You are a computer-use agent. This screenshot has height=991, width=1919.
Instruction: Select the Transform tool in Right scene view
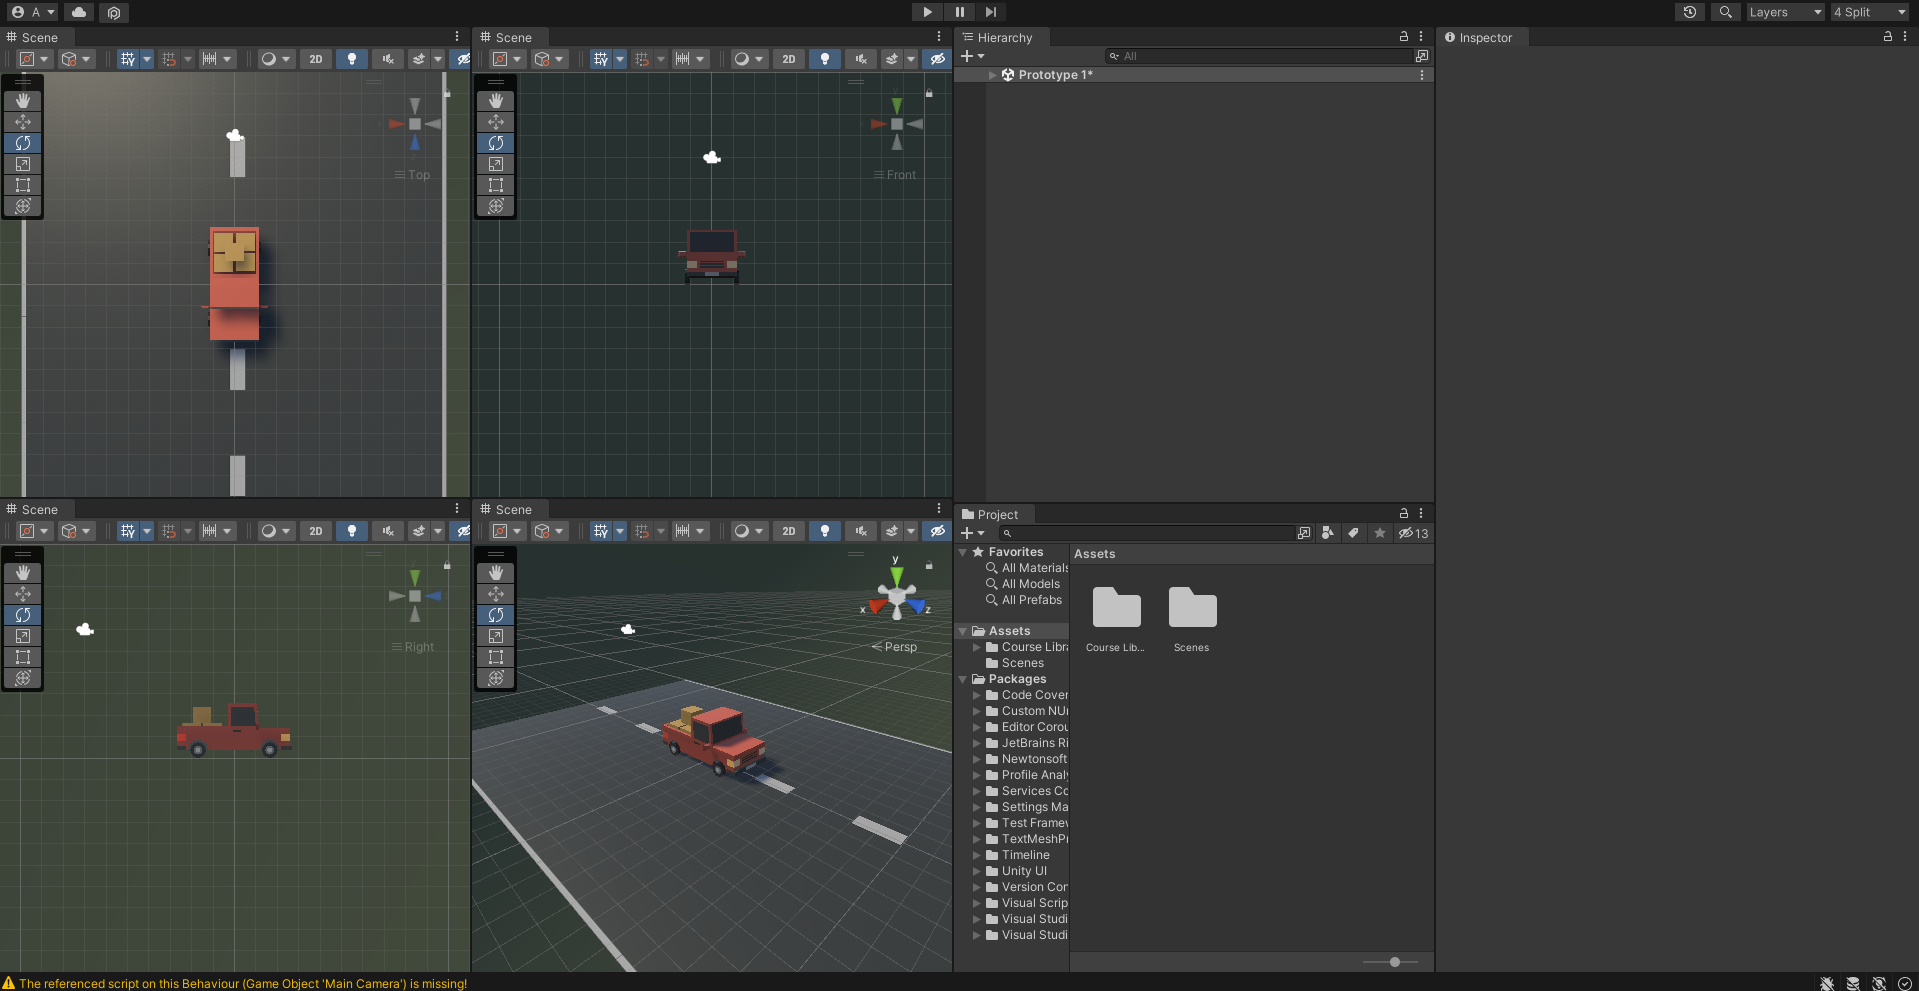click(x=23, y=678)
